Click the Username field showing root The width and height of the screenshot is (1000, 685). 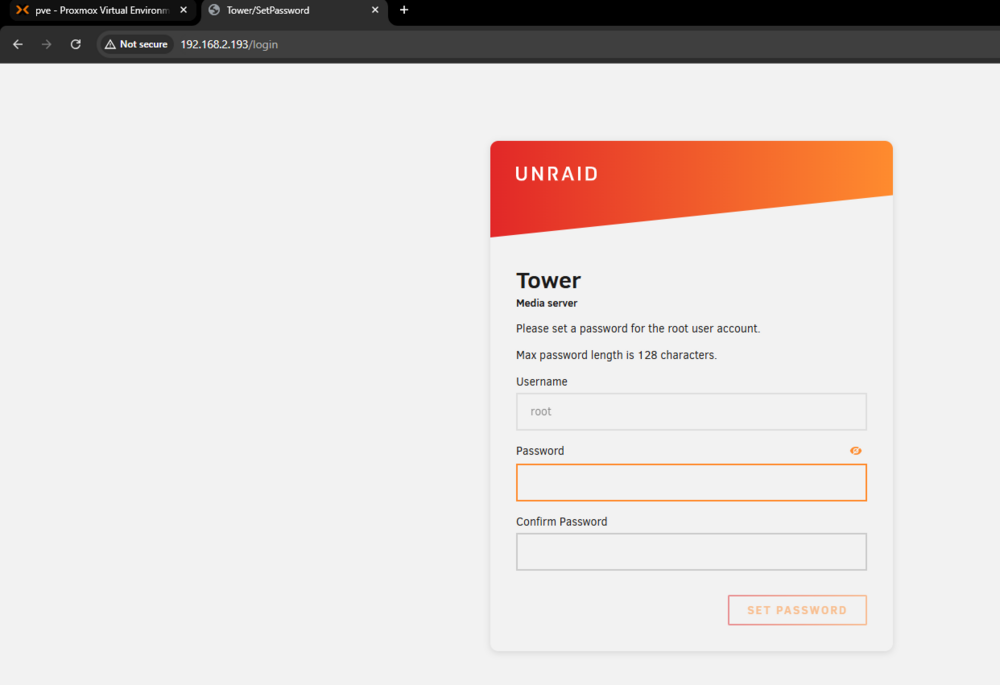(x=691, y=412)
